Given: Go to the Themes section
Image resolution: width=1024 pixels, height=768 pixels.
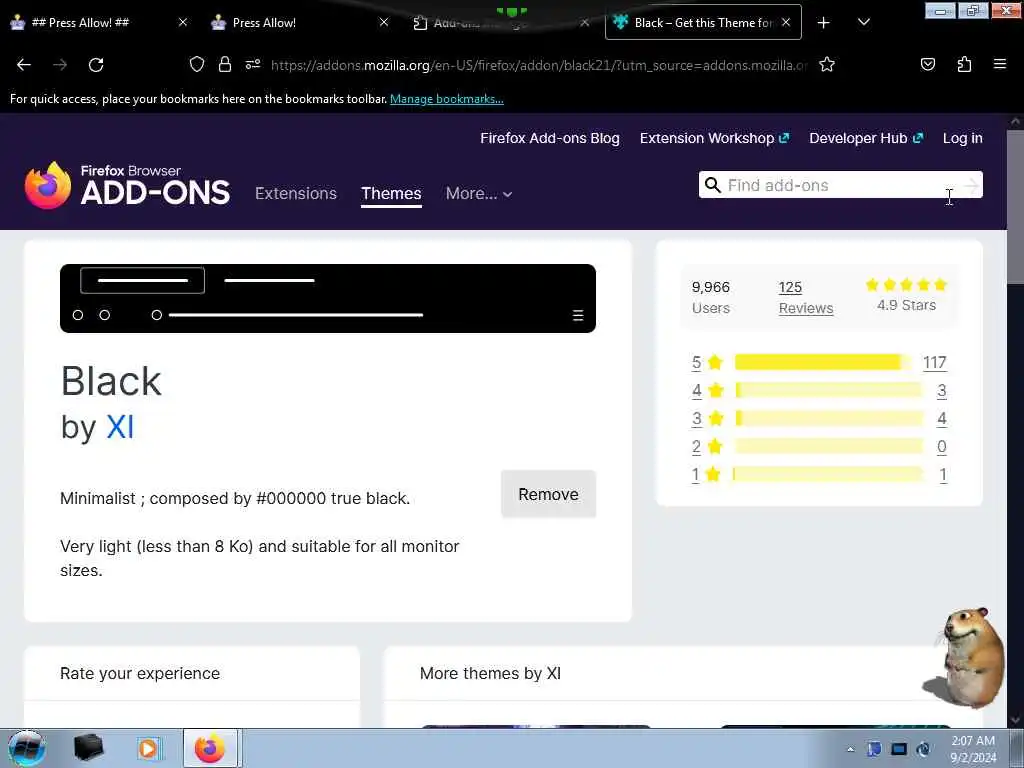Looking at the screenshot, I should (x=391, y=193).
